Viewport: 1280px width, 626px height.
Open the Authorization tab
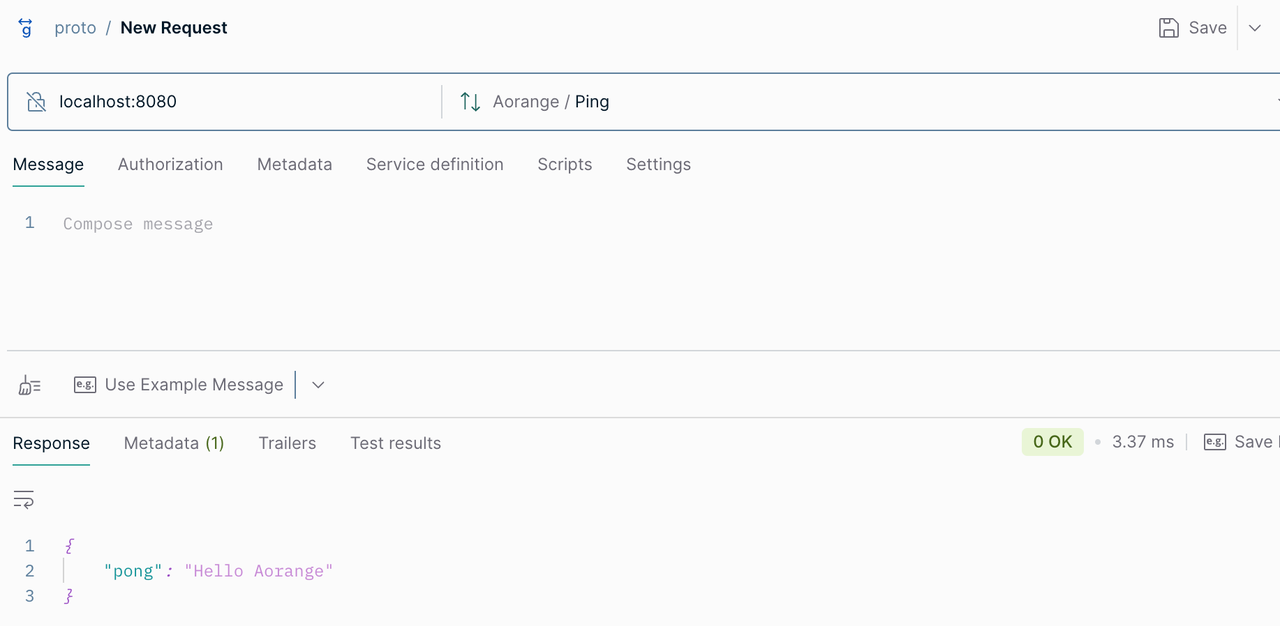click(170, 164)
